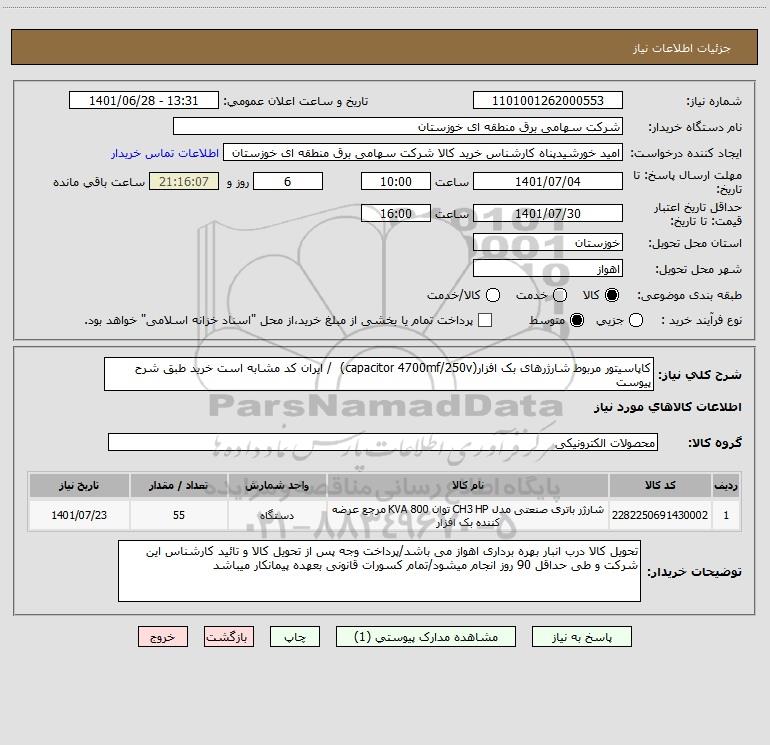Select the کالا radio button
770x745 pixels.
[x=612, y=295]
